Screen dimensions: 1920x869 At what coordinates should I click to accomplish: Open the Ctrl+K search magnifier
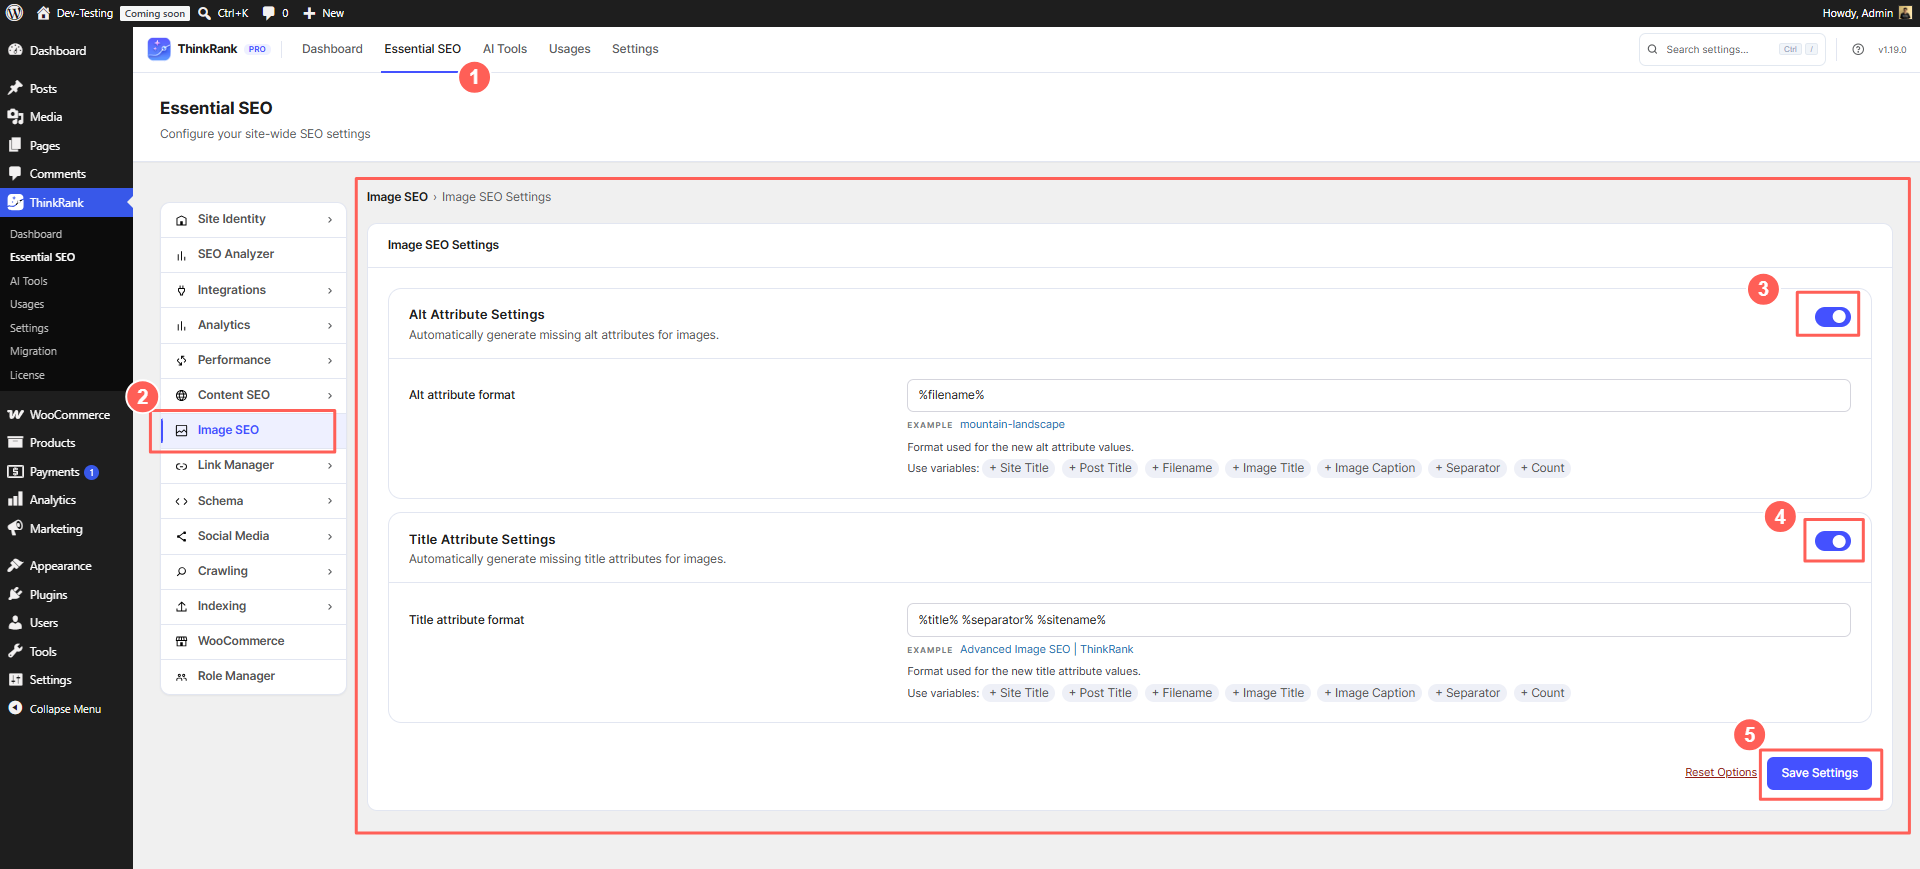204,13
